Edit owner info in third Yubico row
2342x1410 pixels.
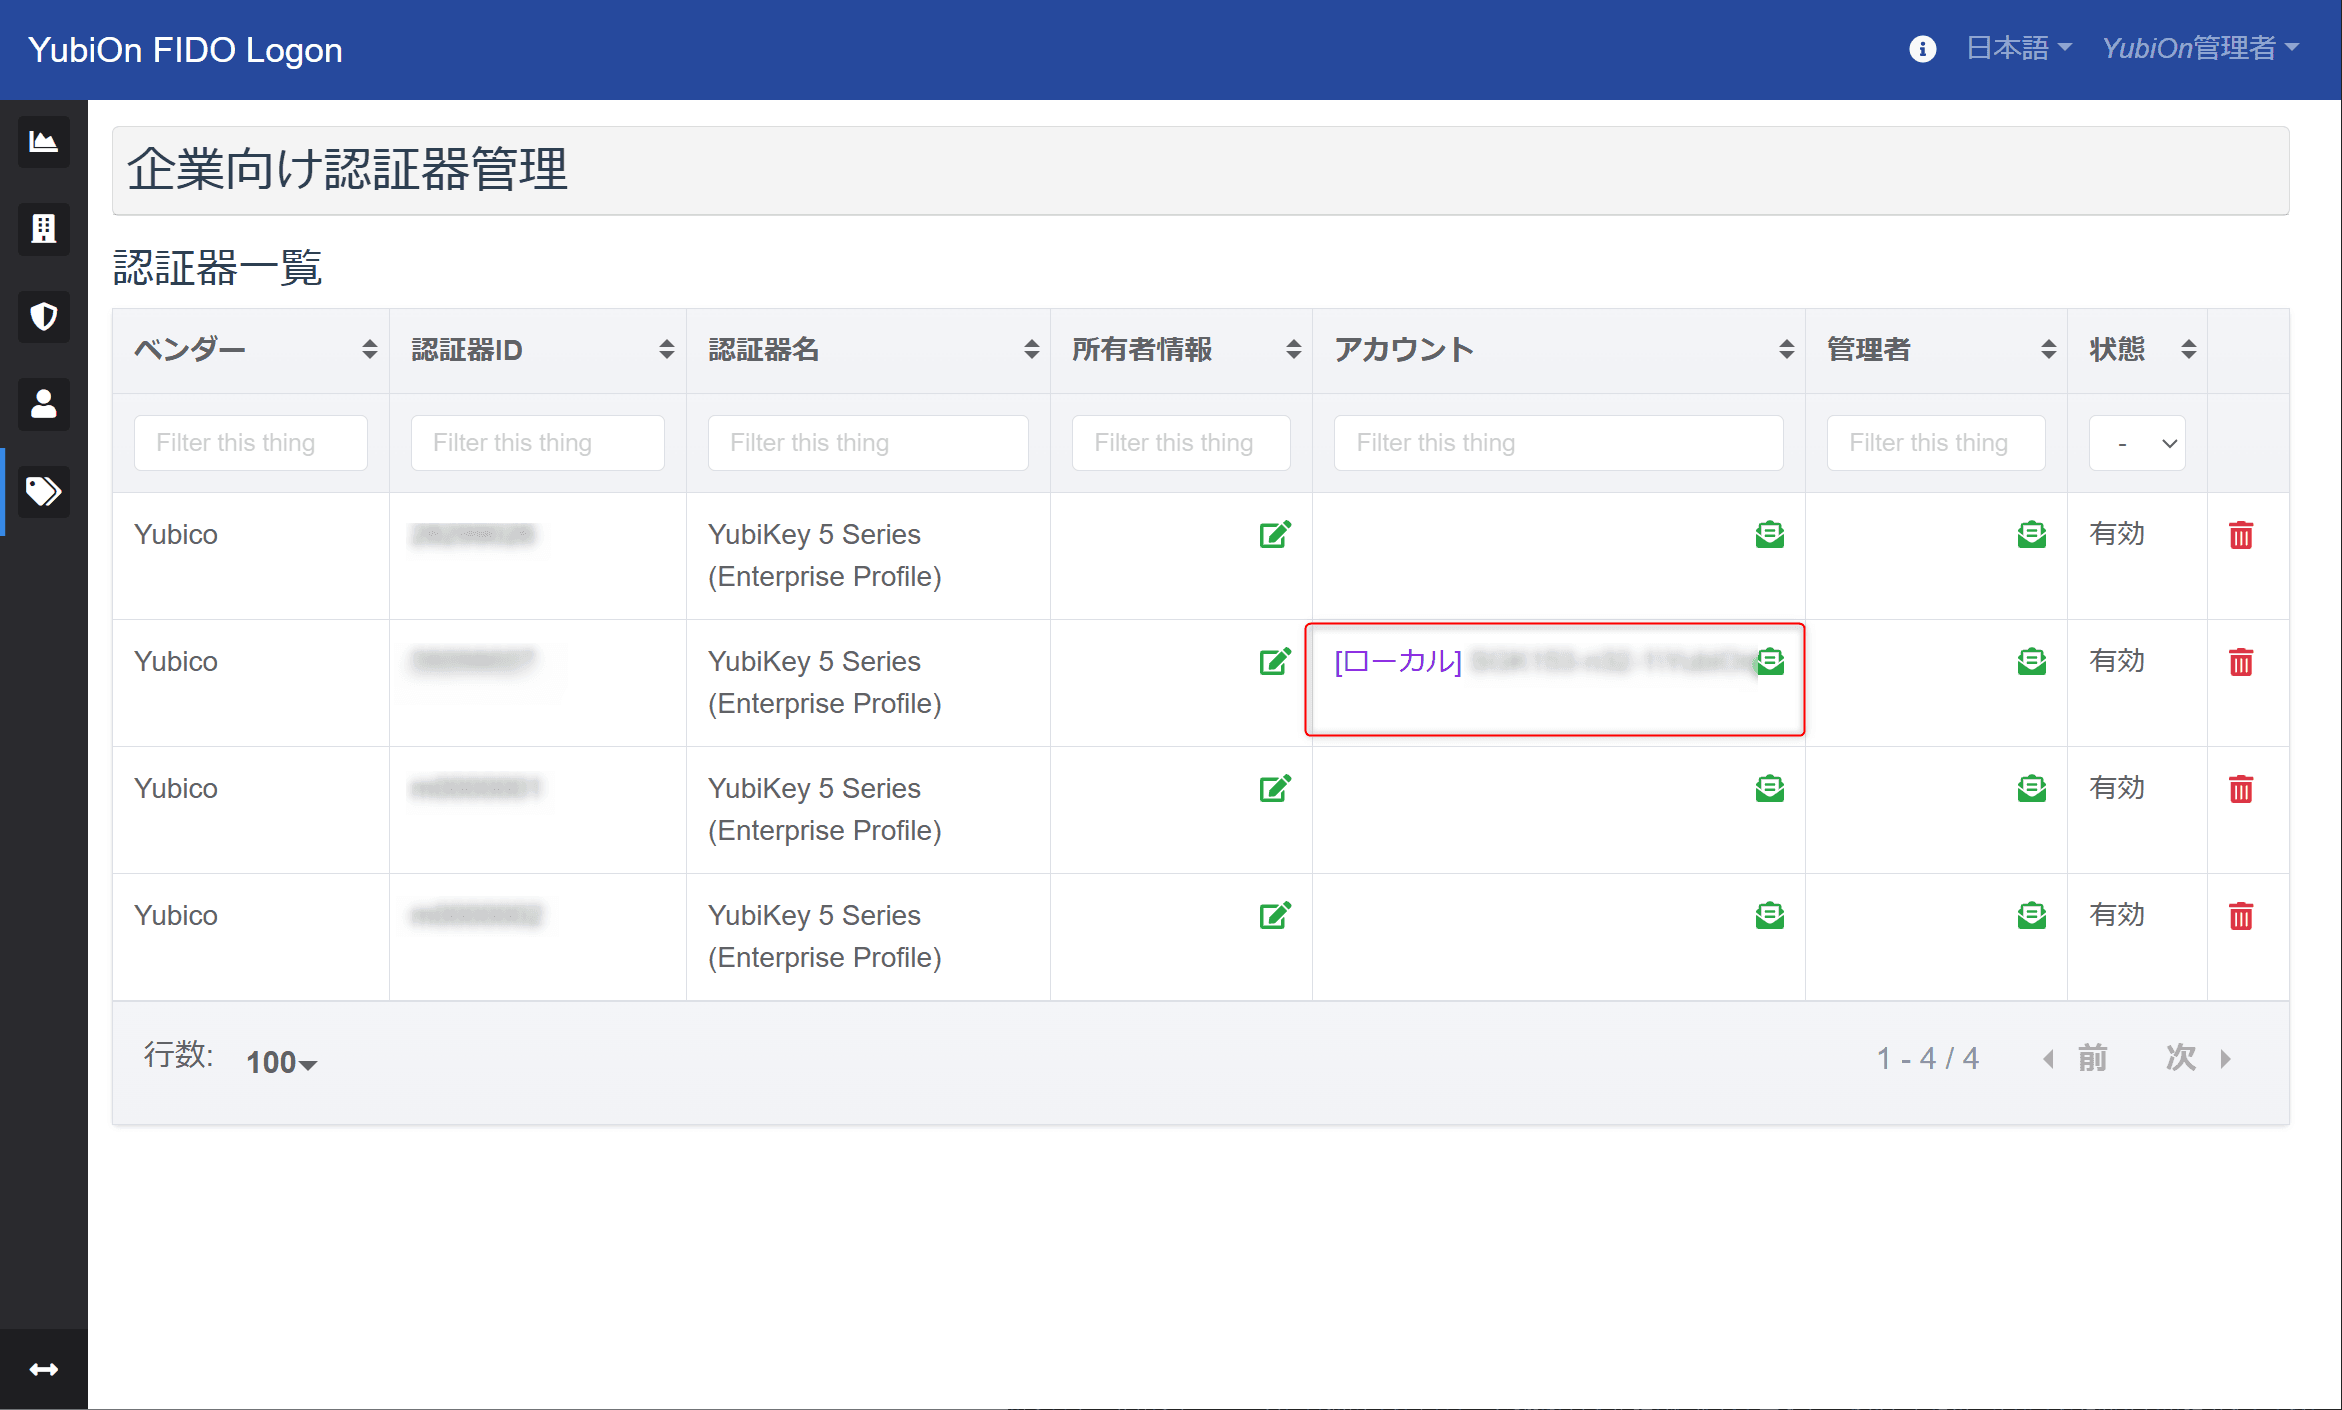click(x=1275, y=788)
